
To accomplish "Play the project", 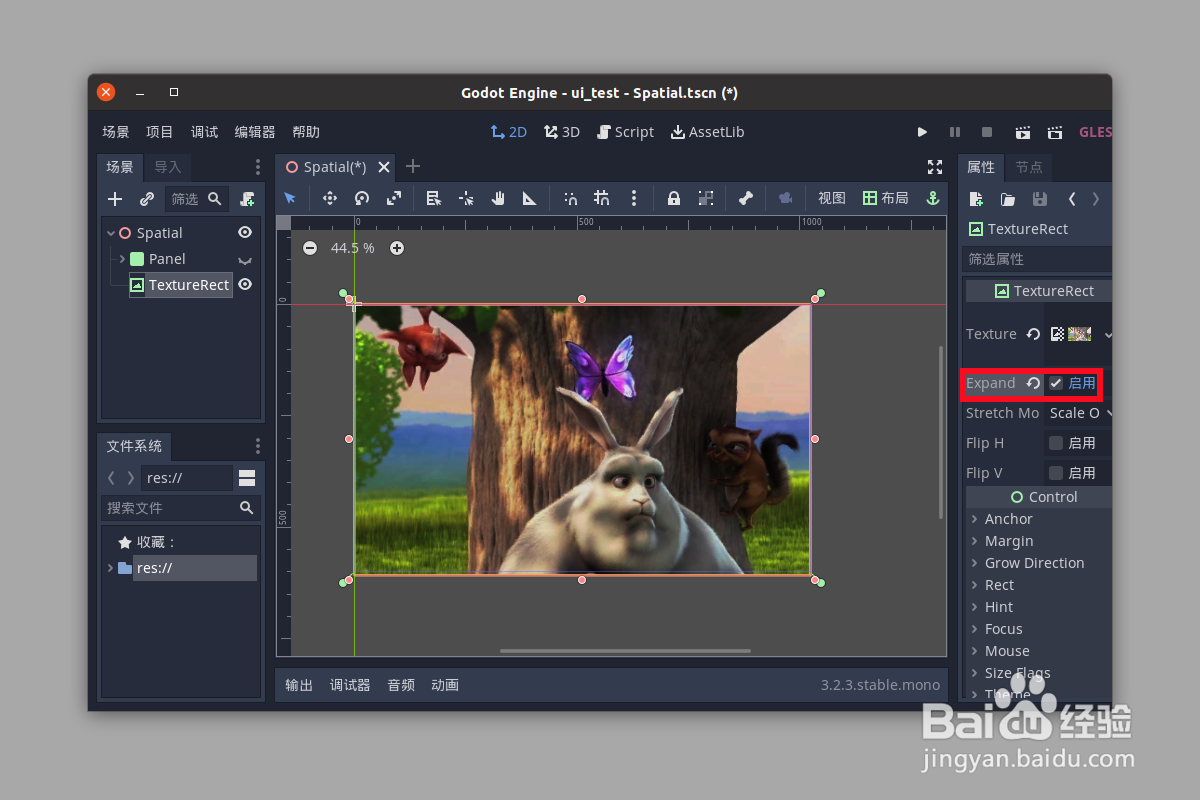I will coord(922,132).
